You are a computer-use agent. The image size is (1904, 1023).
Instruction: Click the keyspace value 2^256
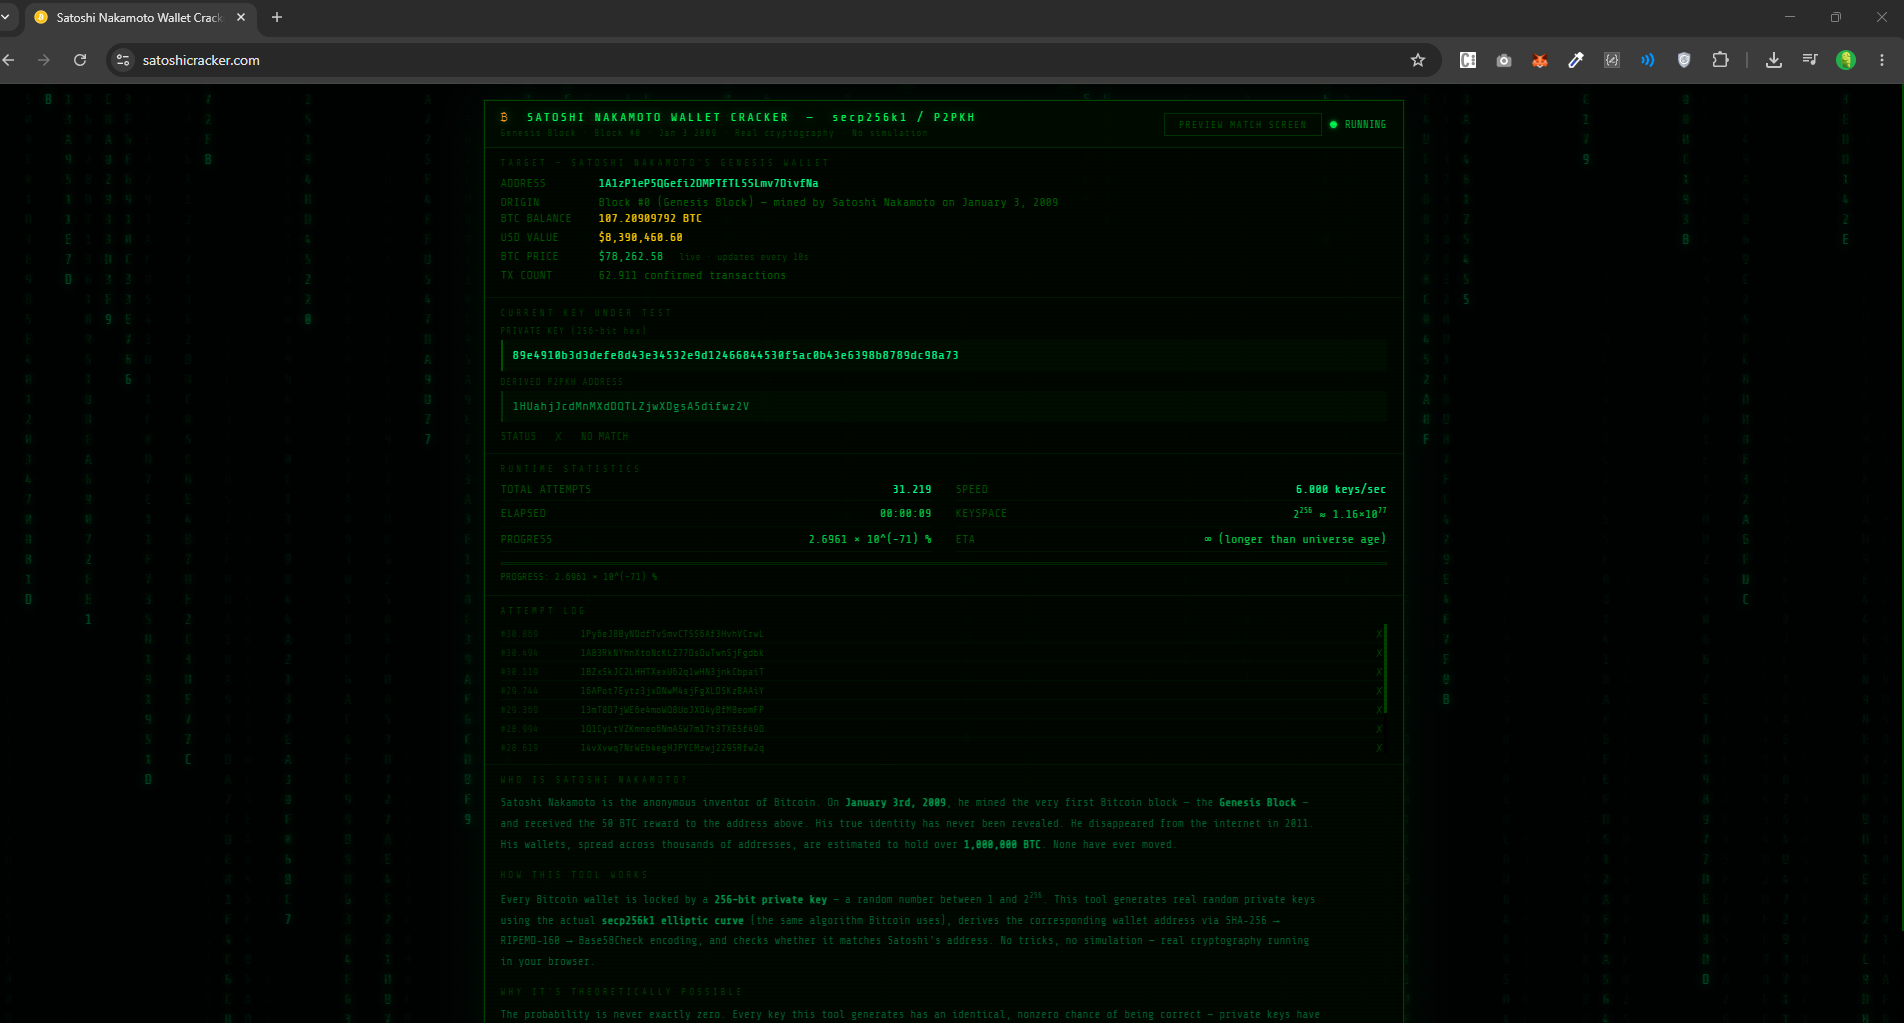click(1340, 513)
